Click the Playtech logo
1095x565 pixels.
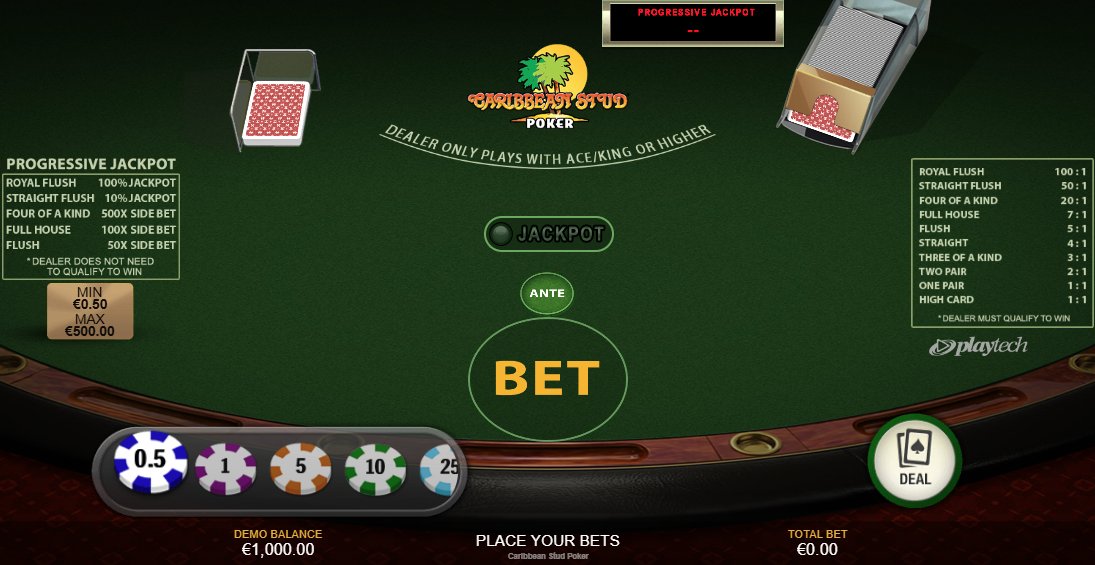978,346
